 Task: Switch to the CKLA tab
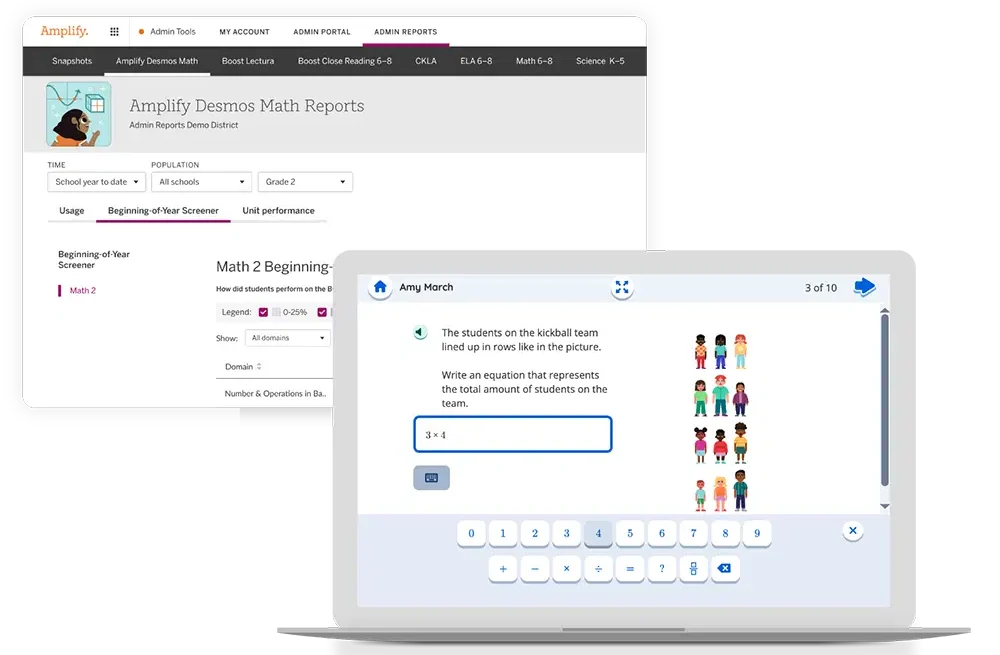coord(426,61)
